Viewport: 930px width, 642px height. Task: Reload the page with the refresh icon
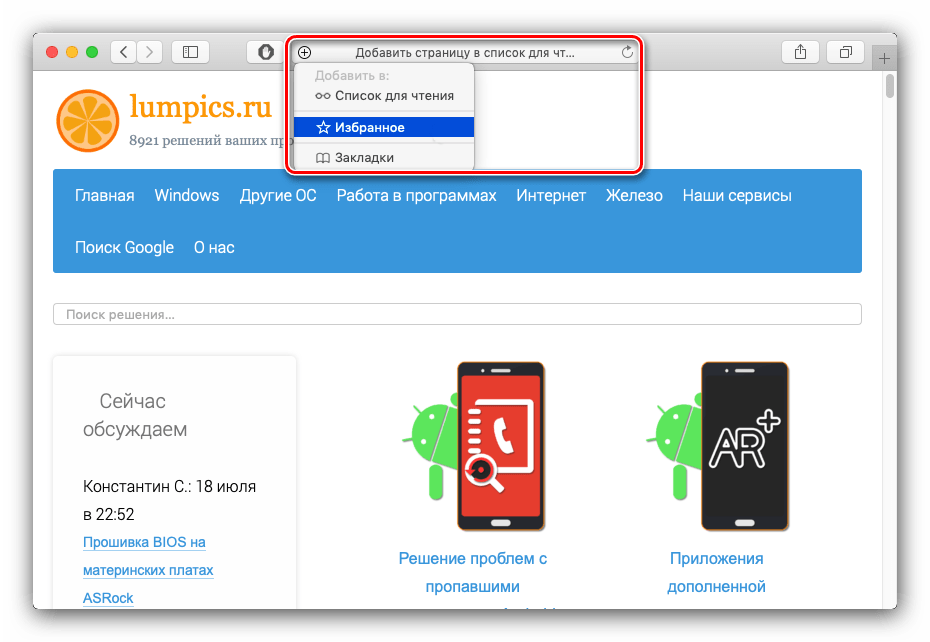(x=627, y=53)
